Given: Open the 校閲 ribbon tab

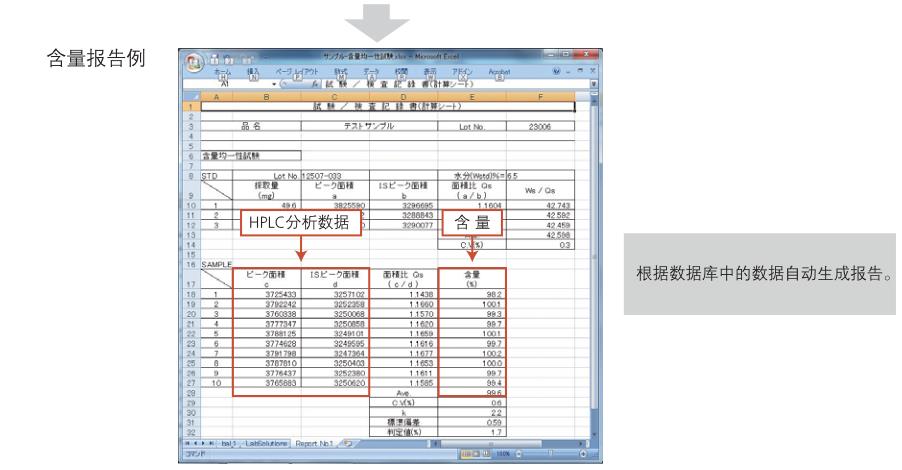Looking at the screenshot, I should pos(402,71).
